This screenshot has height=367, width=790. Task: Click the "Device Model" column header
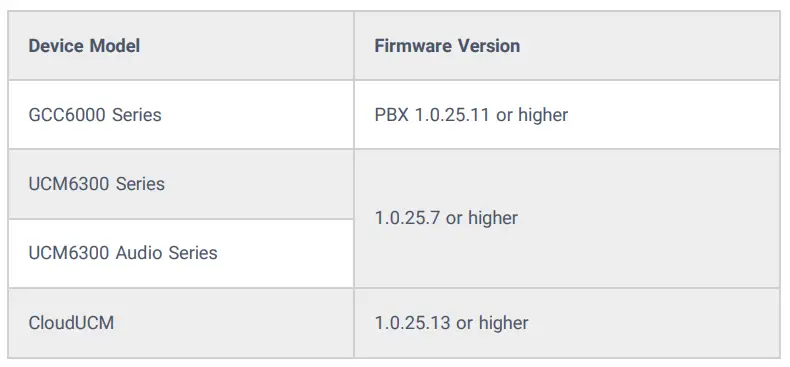click(181, 45)
